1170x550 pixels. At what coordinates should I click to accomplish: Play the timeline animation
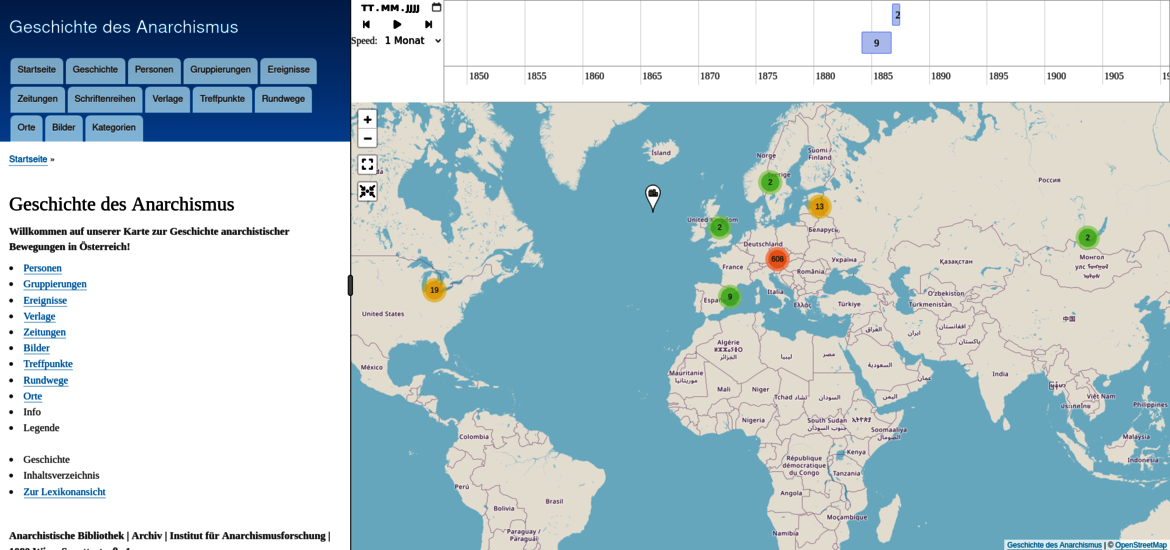(397, 24)
